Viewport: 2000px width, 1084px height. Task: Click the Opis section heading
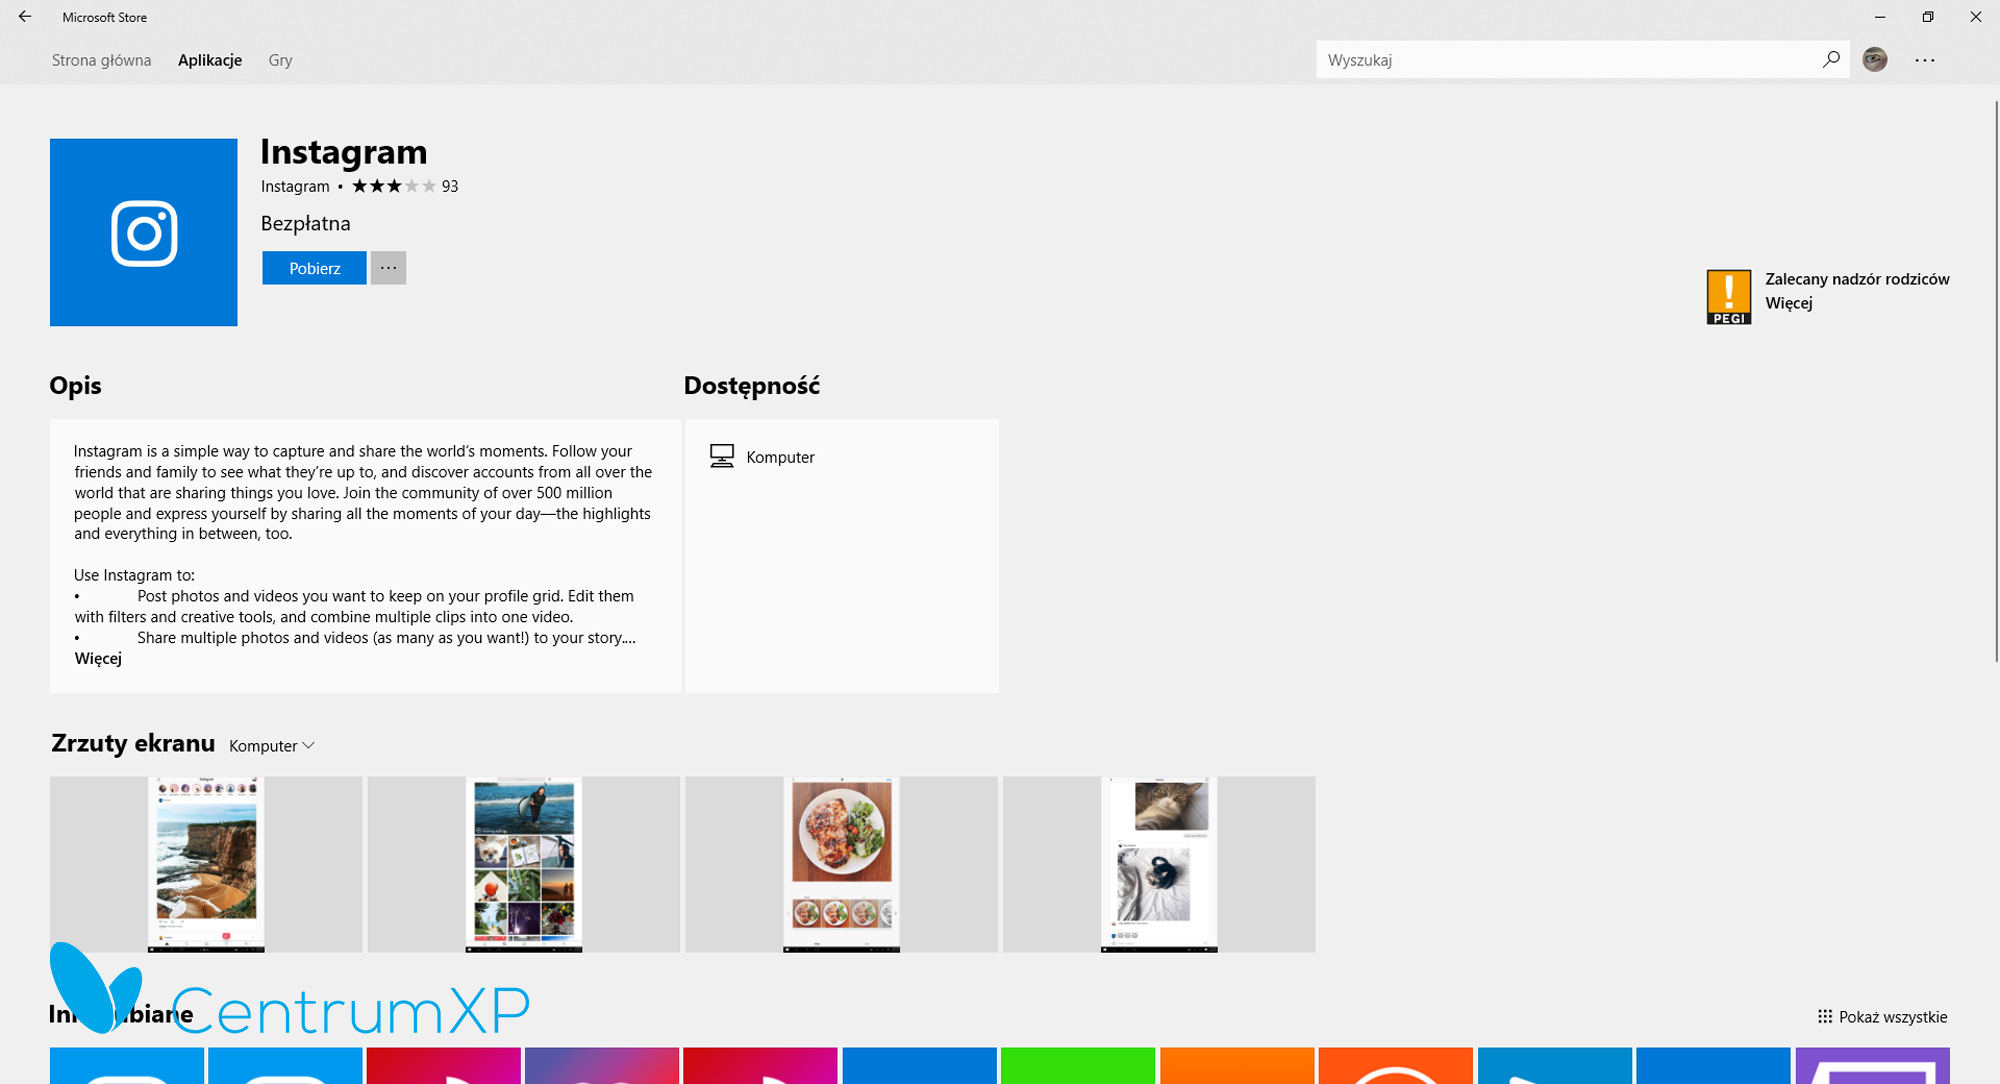click(76, 386)
